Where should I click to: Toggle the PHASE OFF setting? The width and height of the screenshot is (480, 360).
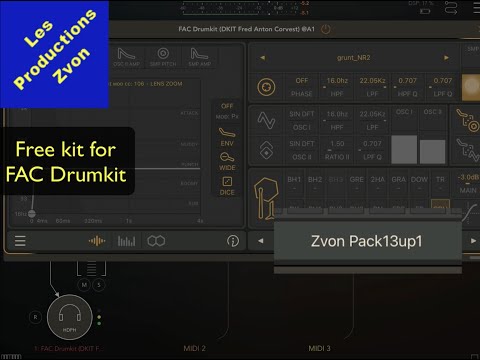pos(302,87)
